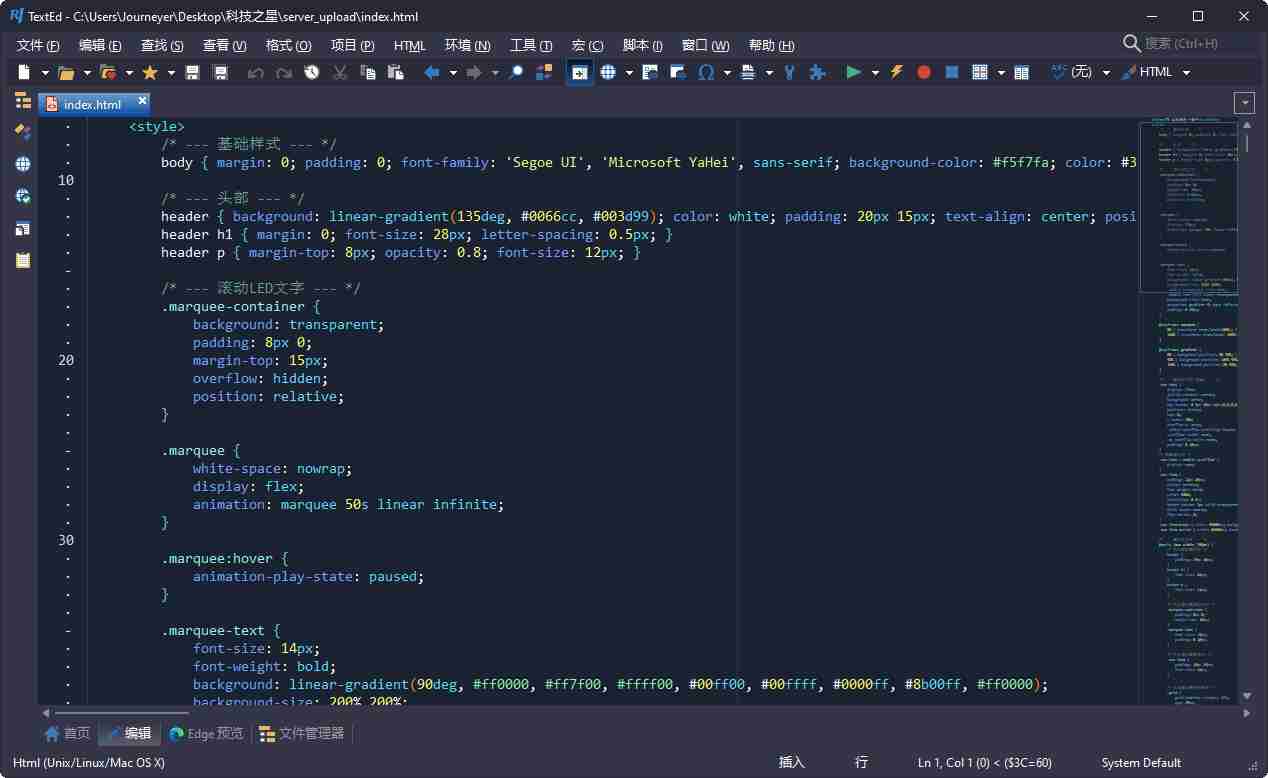The image size is (1268, 778).
Task: Click the puzzle piece plugin icon
Action: 817,72
